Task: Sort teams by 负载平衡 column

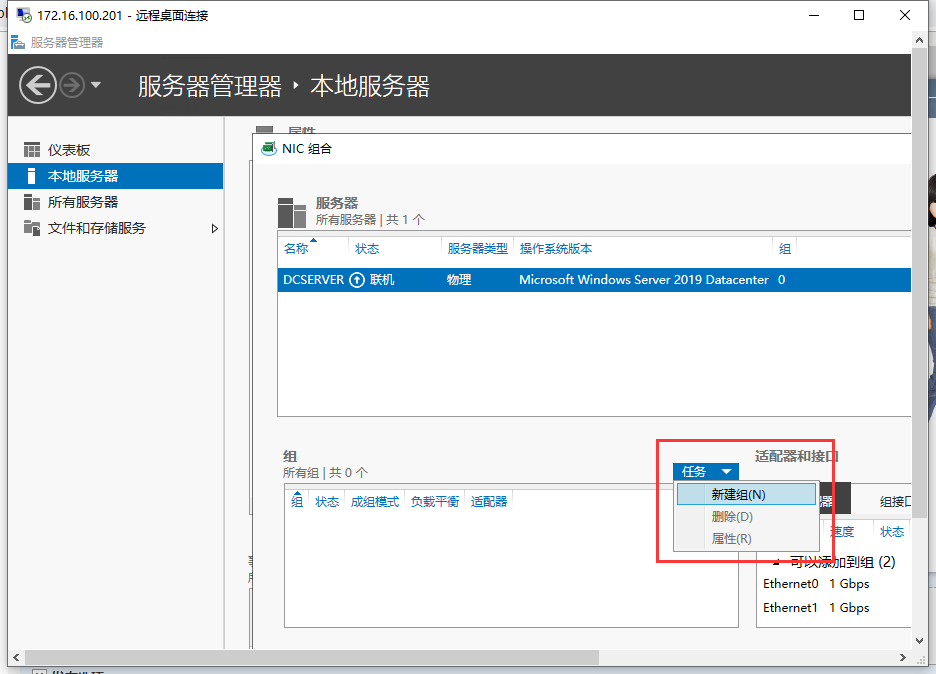Action: coord(435,502)
